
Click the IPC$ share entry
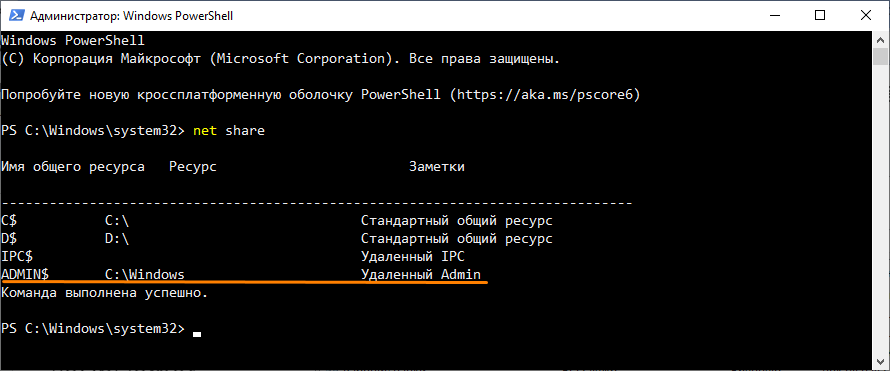pyautogui.click(x=17, y=256)
